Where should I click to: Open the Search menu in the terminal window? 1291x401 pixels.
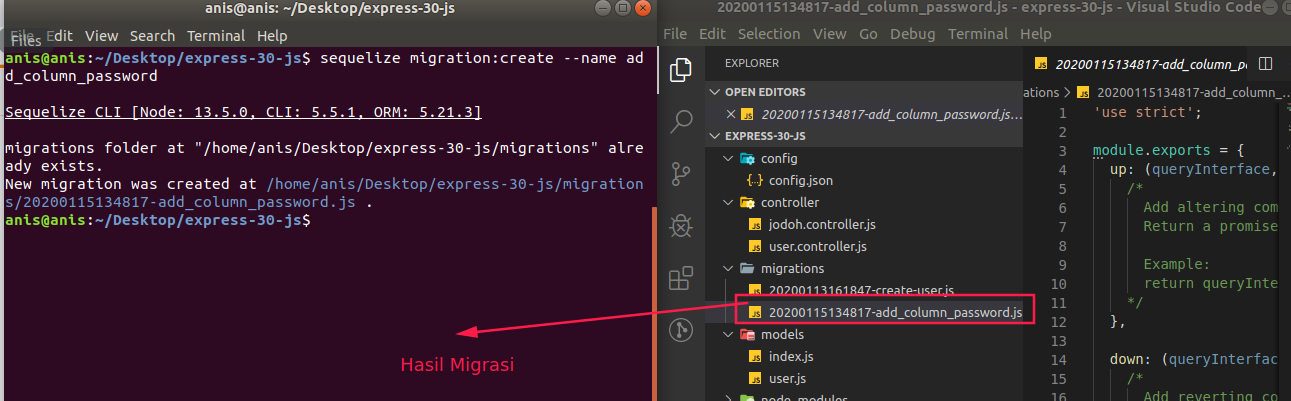152,35
